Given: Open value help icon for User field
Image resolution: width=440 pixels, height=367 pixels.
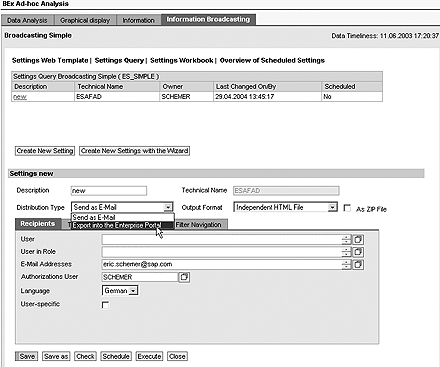Looking at the screenshot, I should 358,240.
